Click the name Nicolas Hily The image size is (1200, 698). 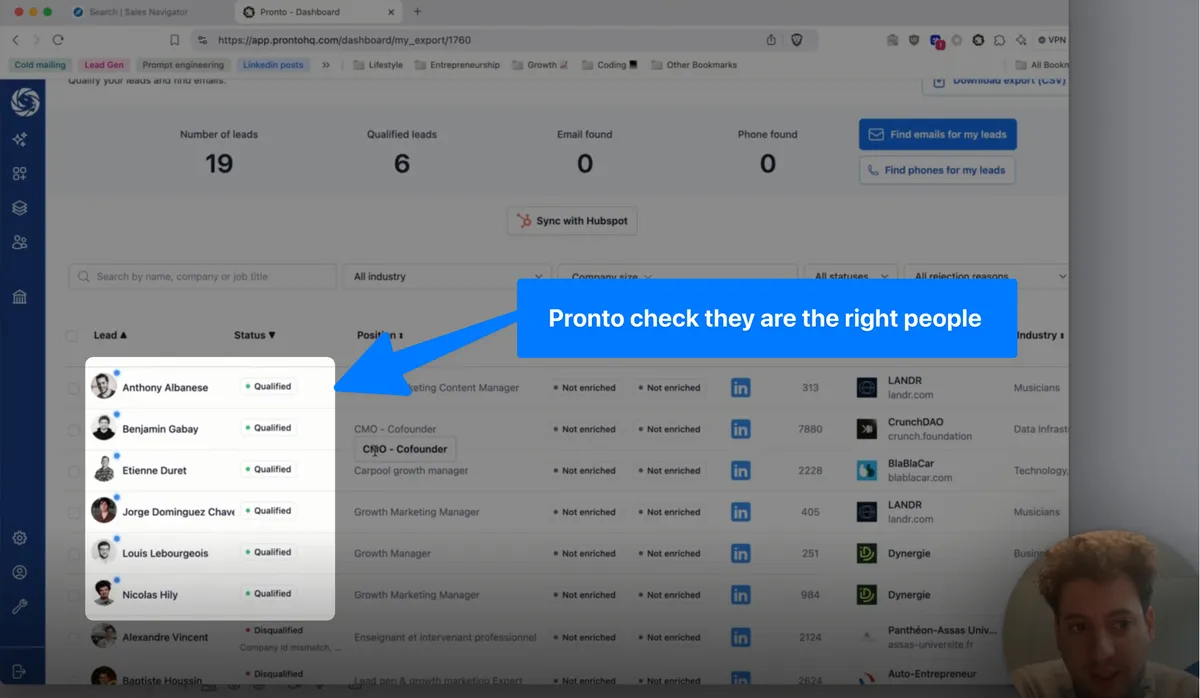click(150, 595)
